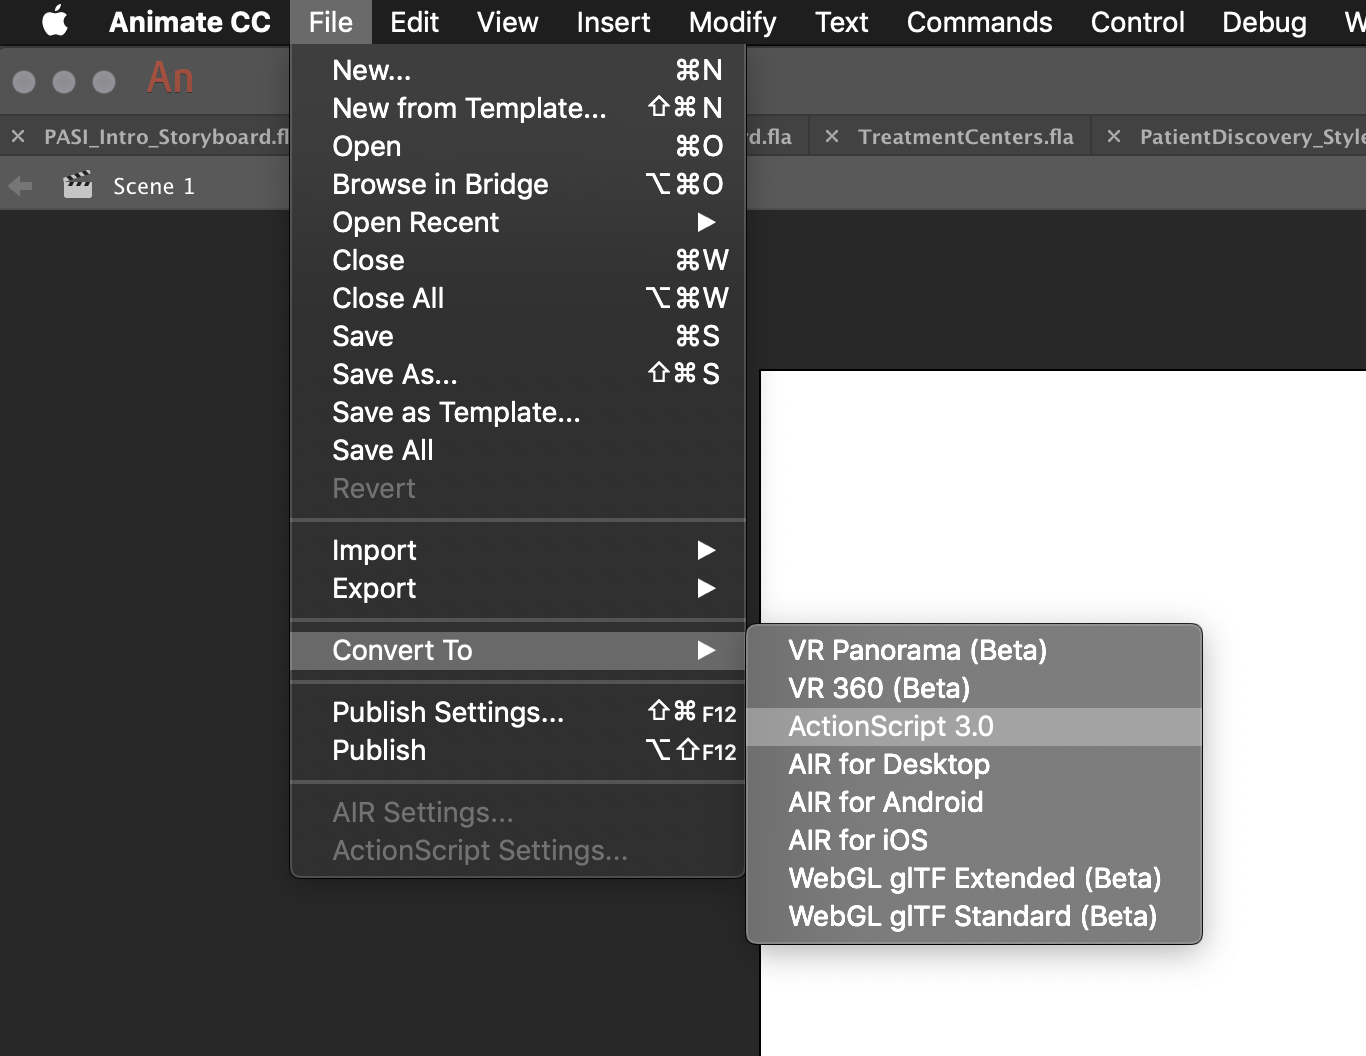Click Save in the File menu
Viewport: 1366px width, 1056px height.
tap(518, 336)
